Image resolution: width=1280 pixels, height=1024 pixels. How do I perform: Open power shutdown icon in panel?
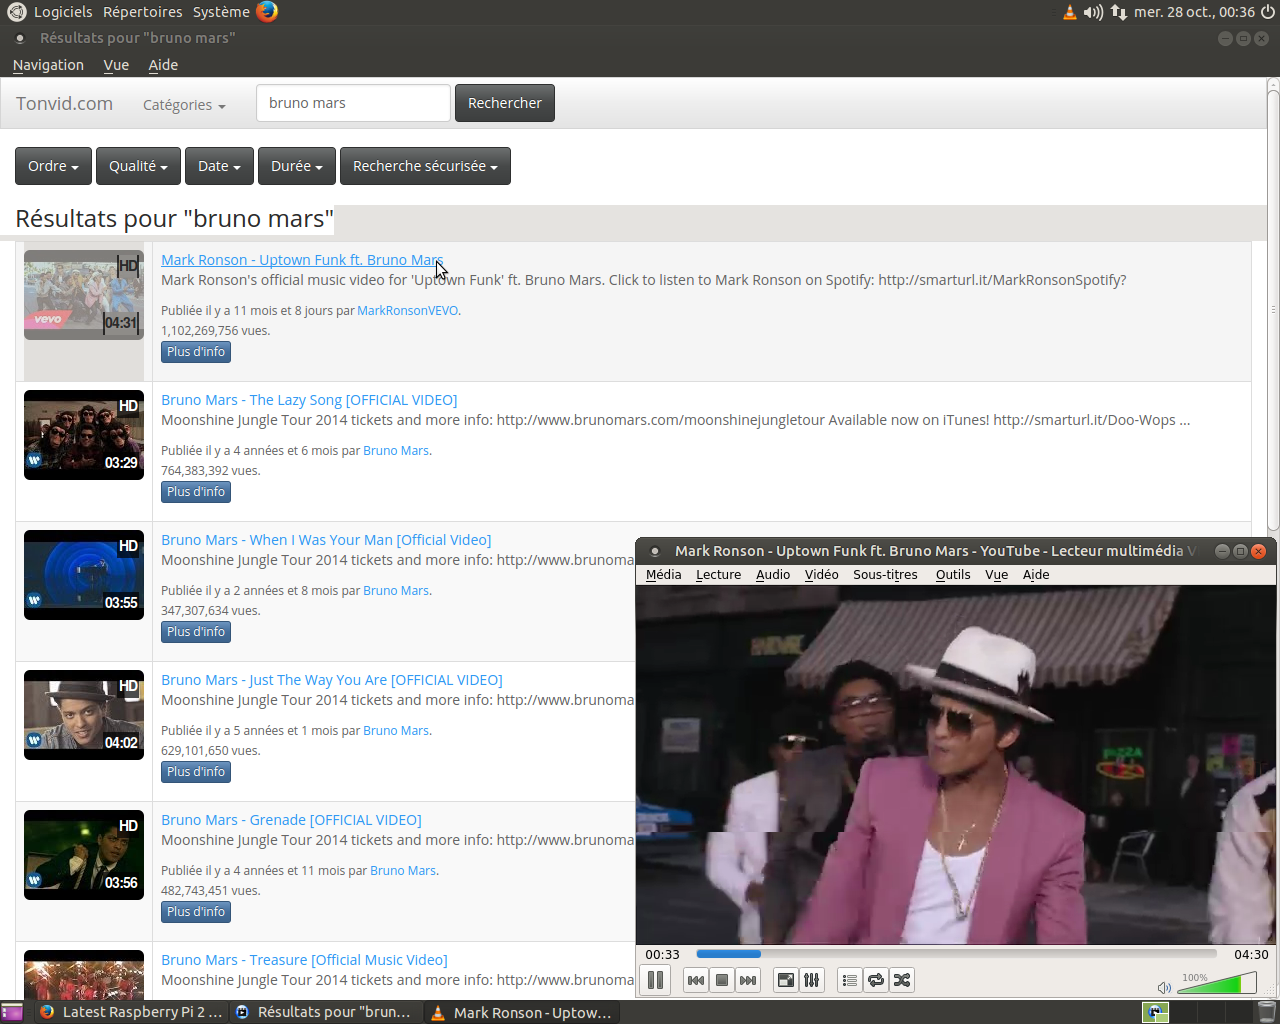tap(1268, 12)
